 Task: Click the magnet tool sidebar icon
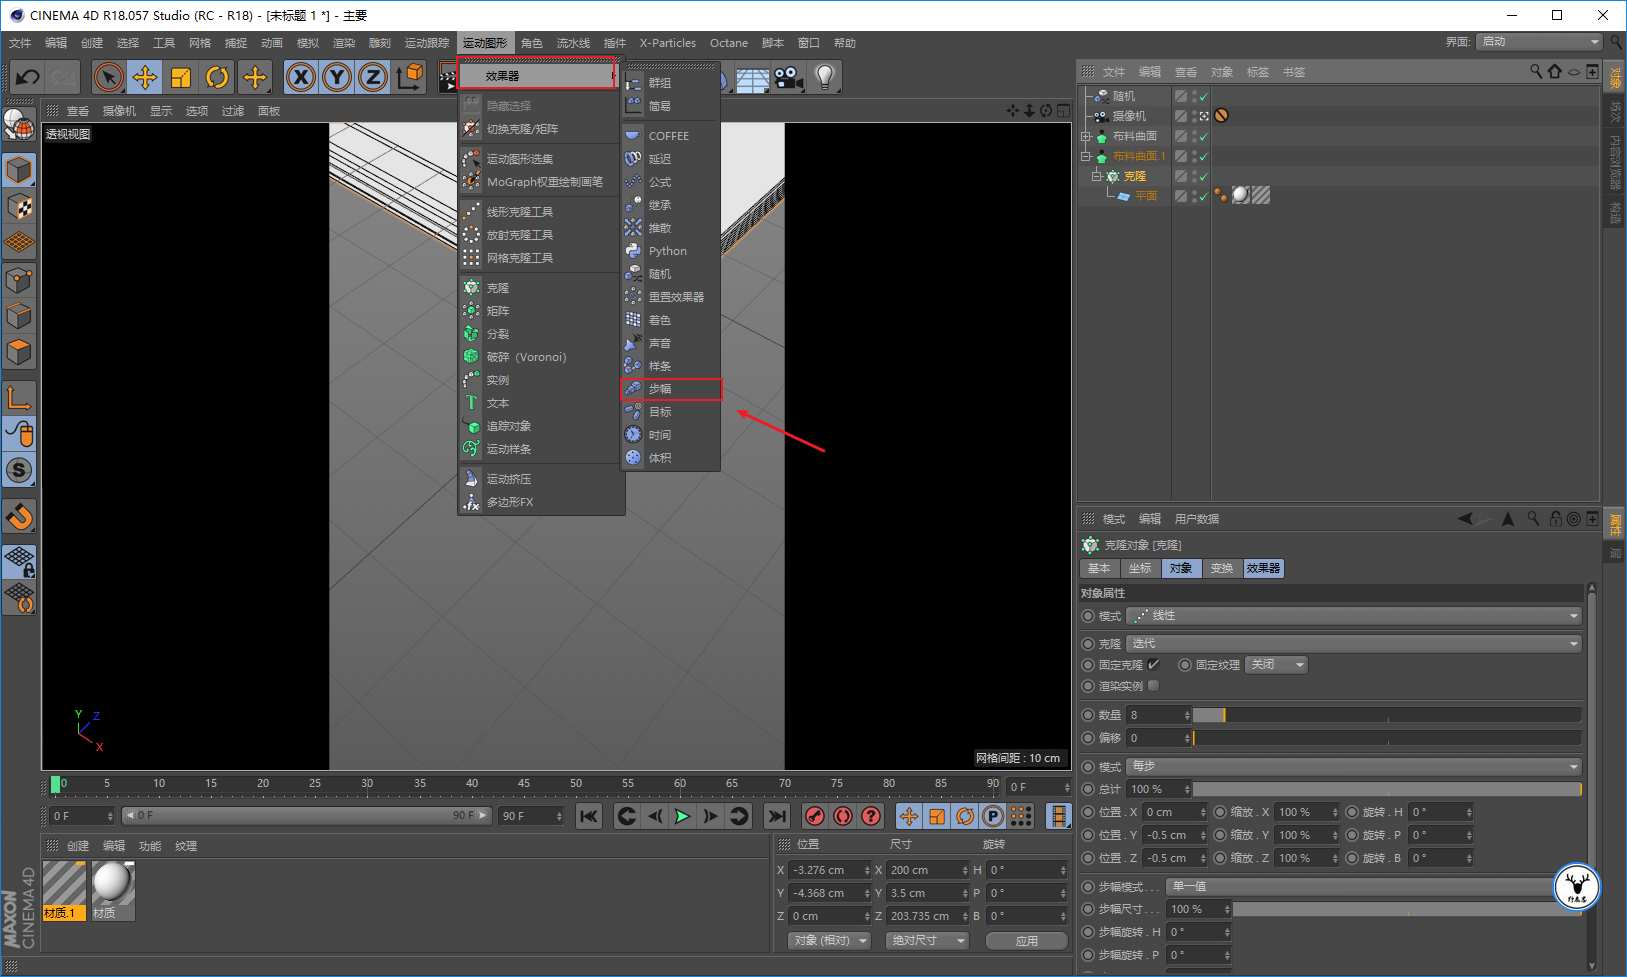pyautogui.click(x=19, y=516)
